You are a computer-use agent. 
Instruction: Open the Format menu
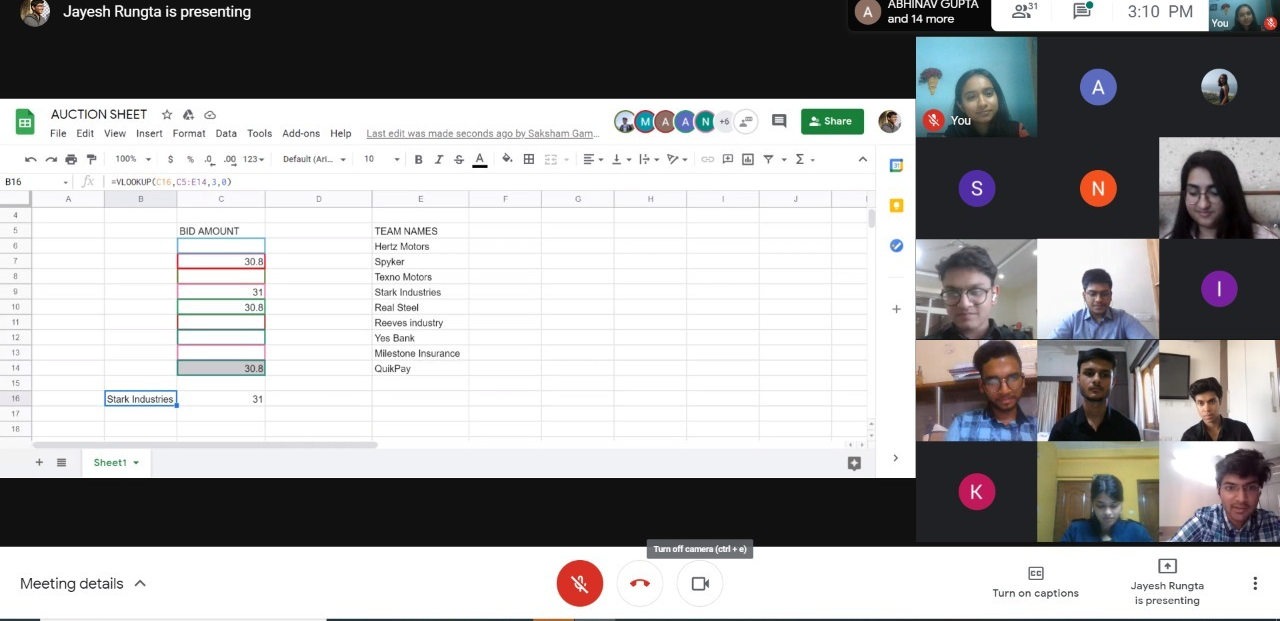point(189,133)
